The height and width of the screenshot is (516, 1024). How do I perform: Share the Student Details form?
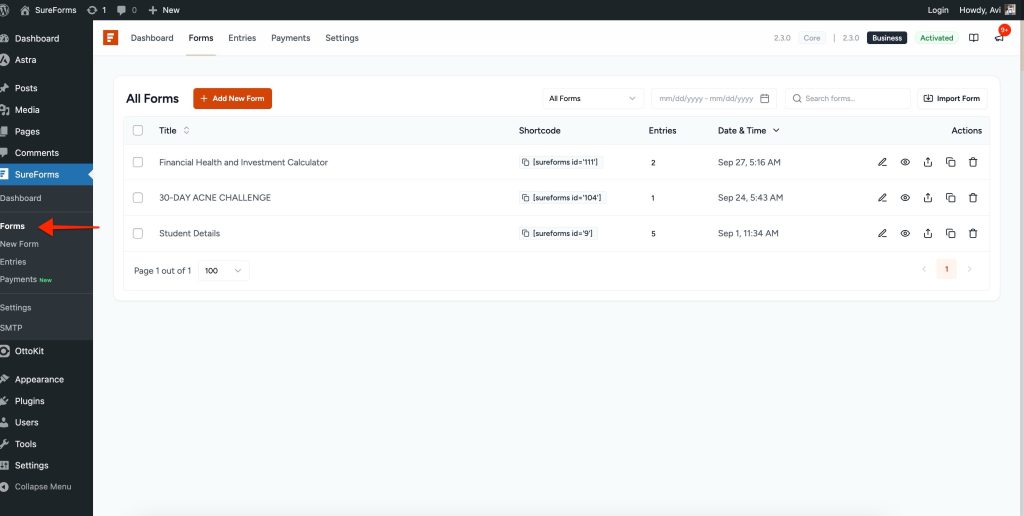tap(927, 233)
